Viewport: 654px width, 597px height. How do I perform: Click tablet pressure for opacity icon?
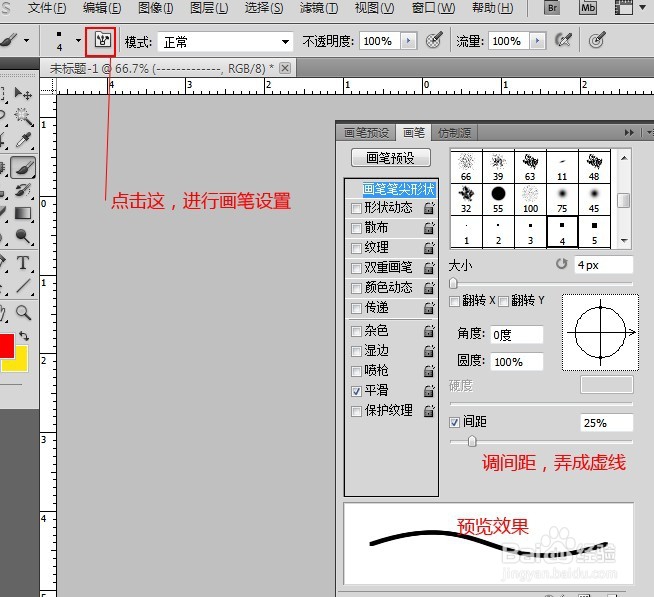(434, 40)
